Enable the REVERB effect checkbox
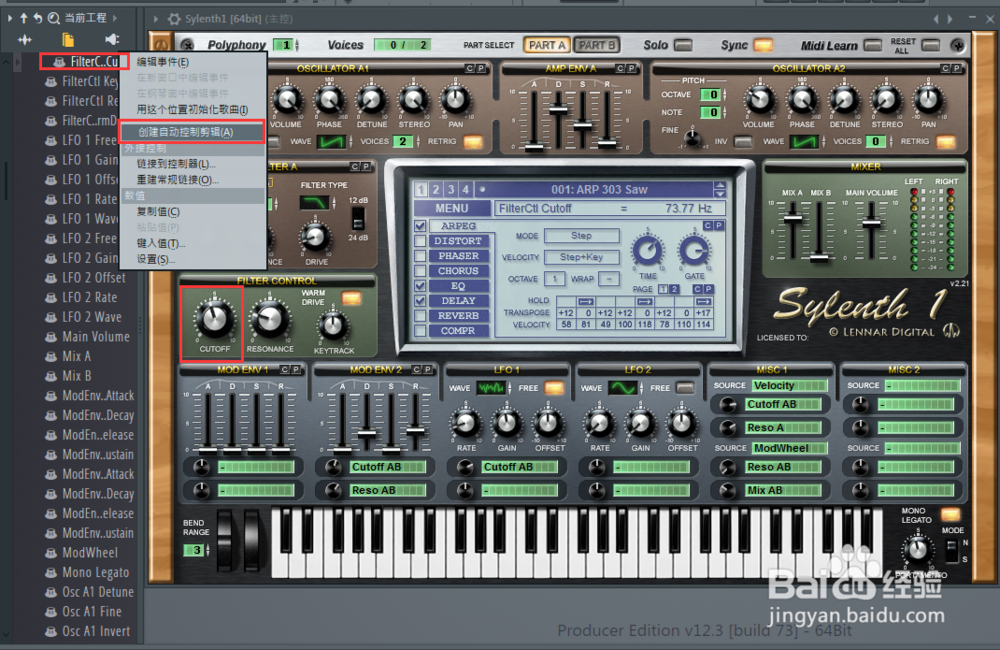1000x650 pixels. (420, 316)
